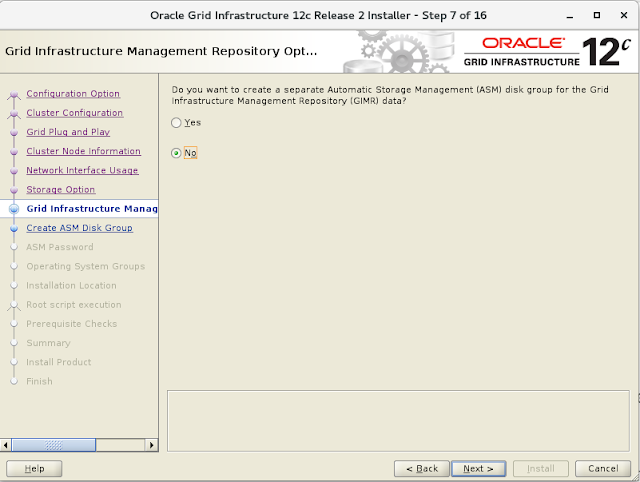The height and width of the screenshot is (482, 640).
Task: Click the Finish step label
Action: pyautogui.click(x=40, y=381)
